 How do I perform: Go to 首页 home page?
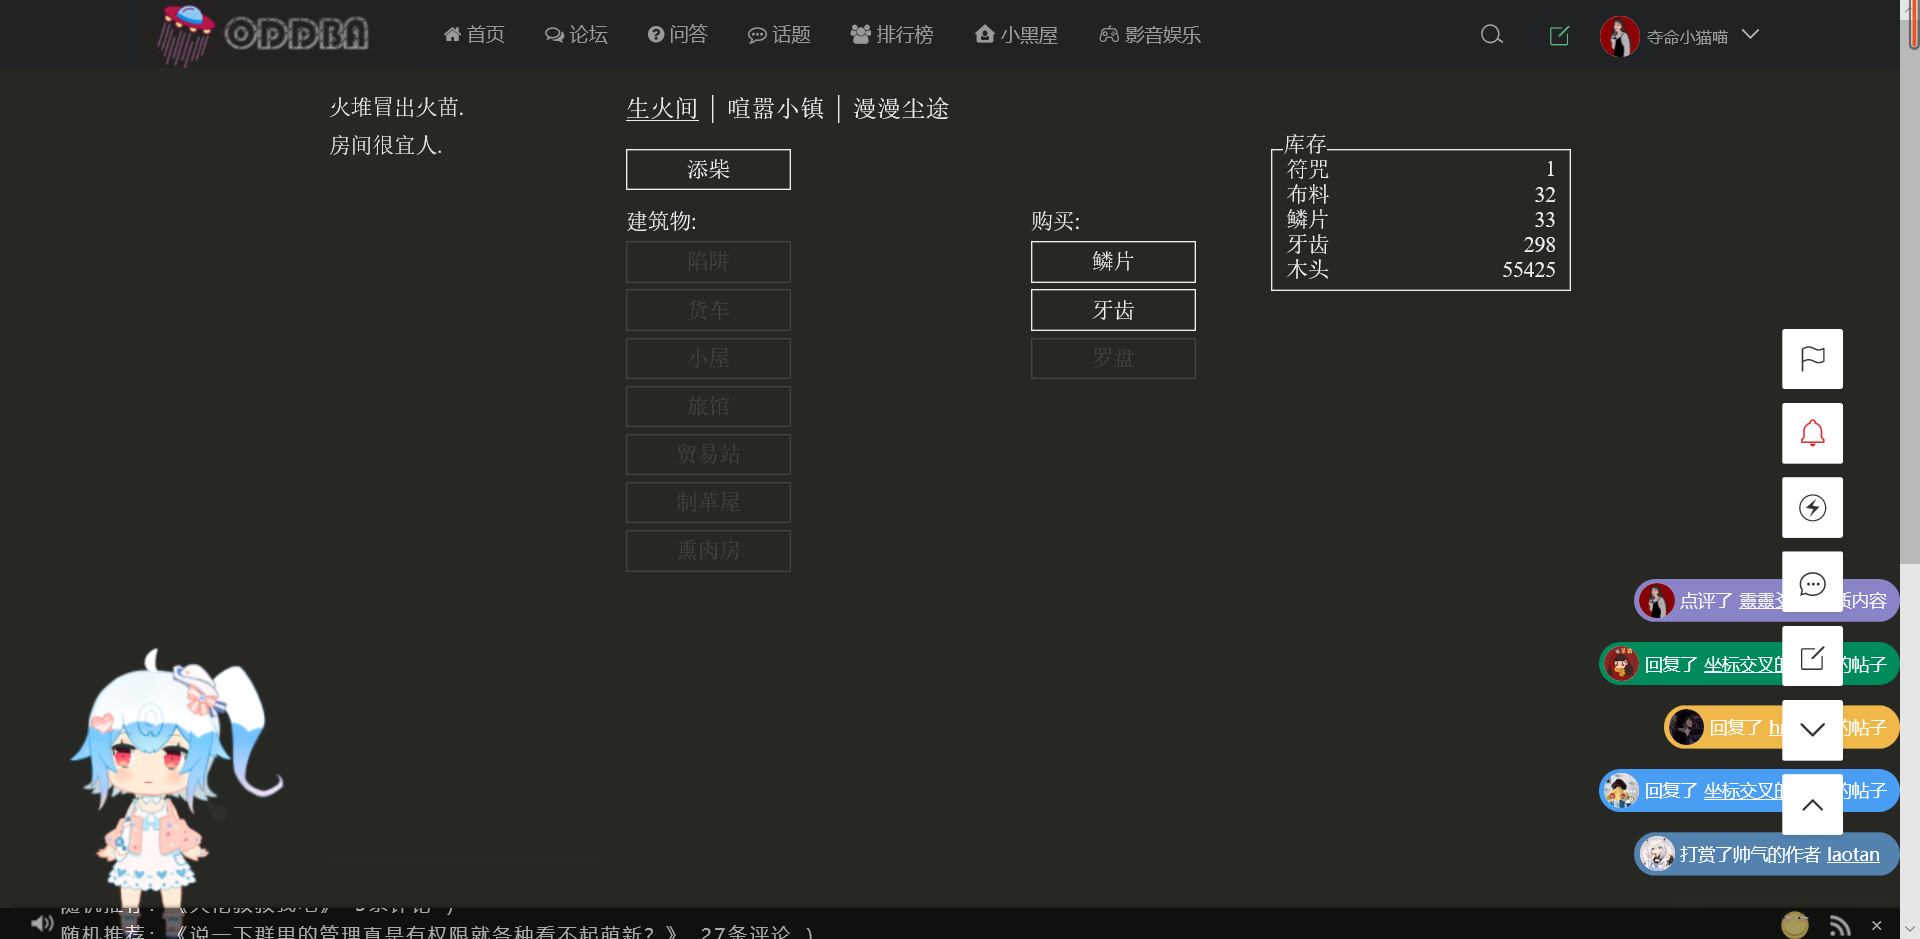point(474,35)
